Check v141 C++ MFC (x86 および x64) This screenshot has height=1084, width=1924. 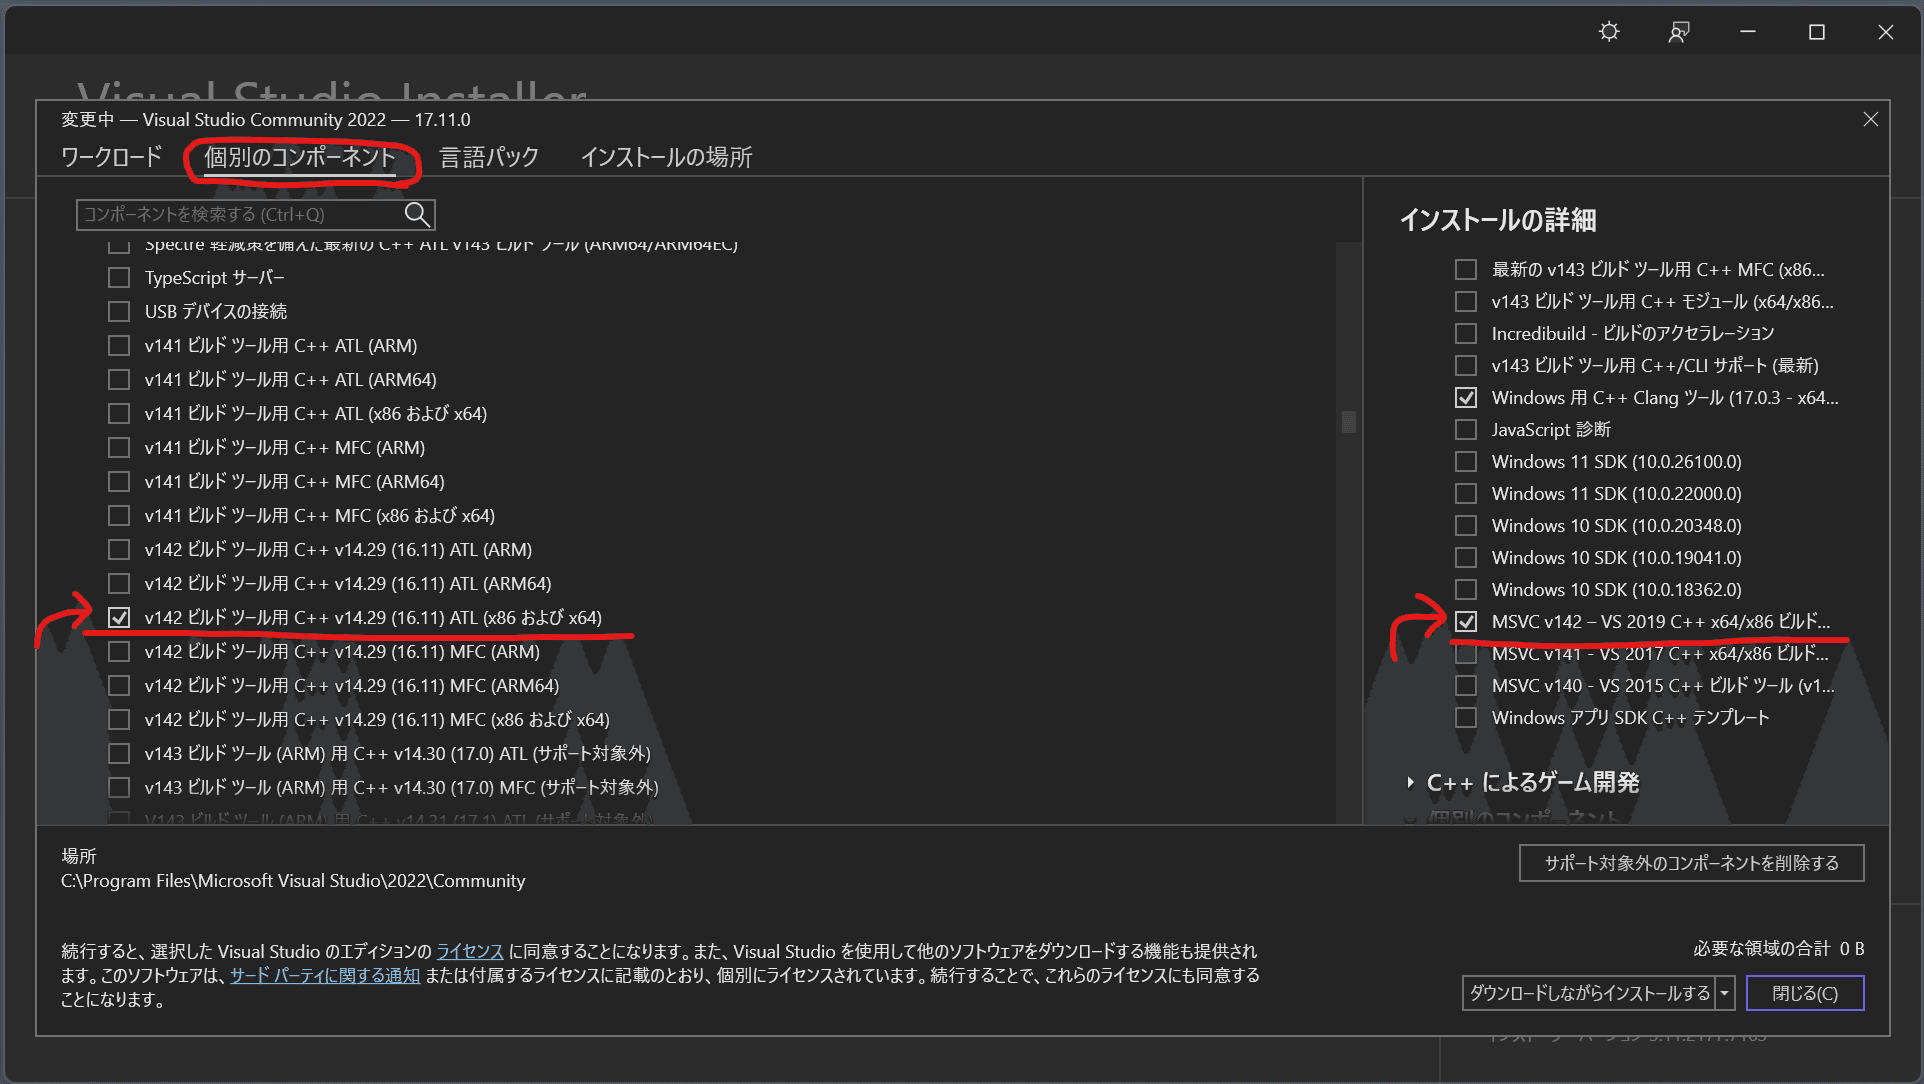point(119,515)
